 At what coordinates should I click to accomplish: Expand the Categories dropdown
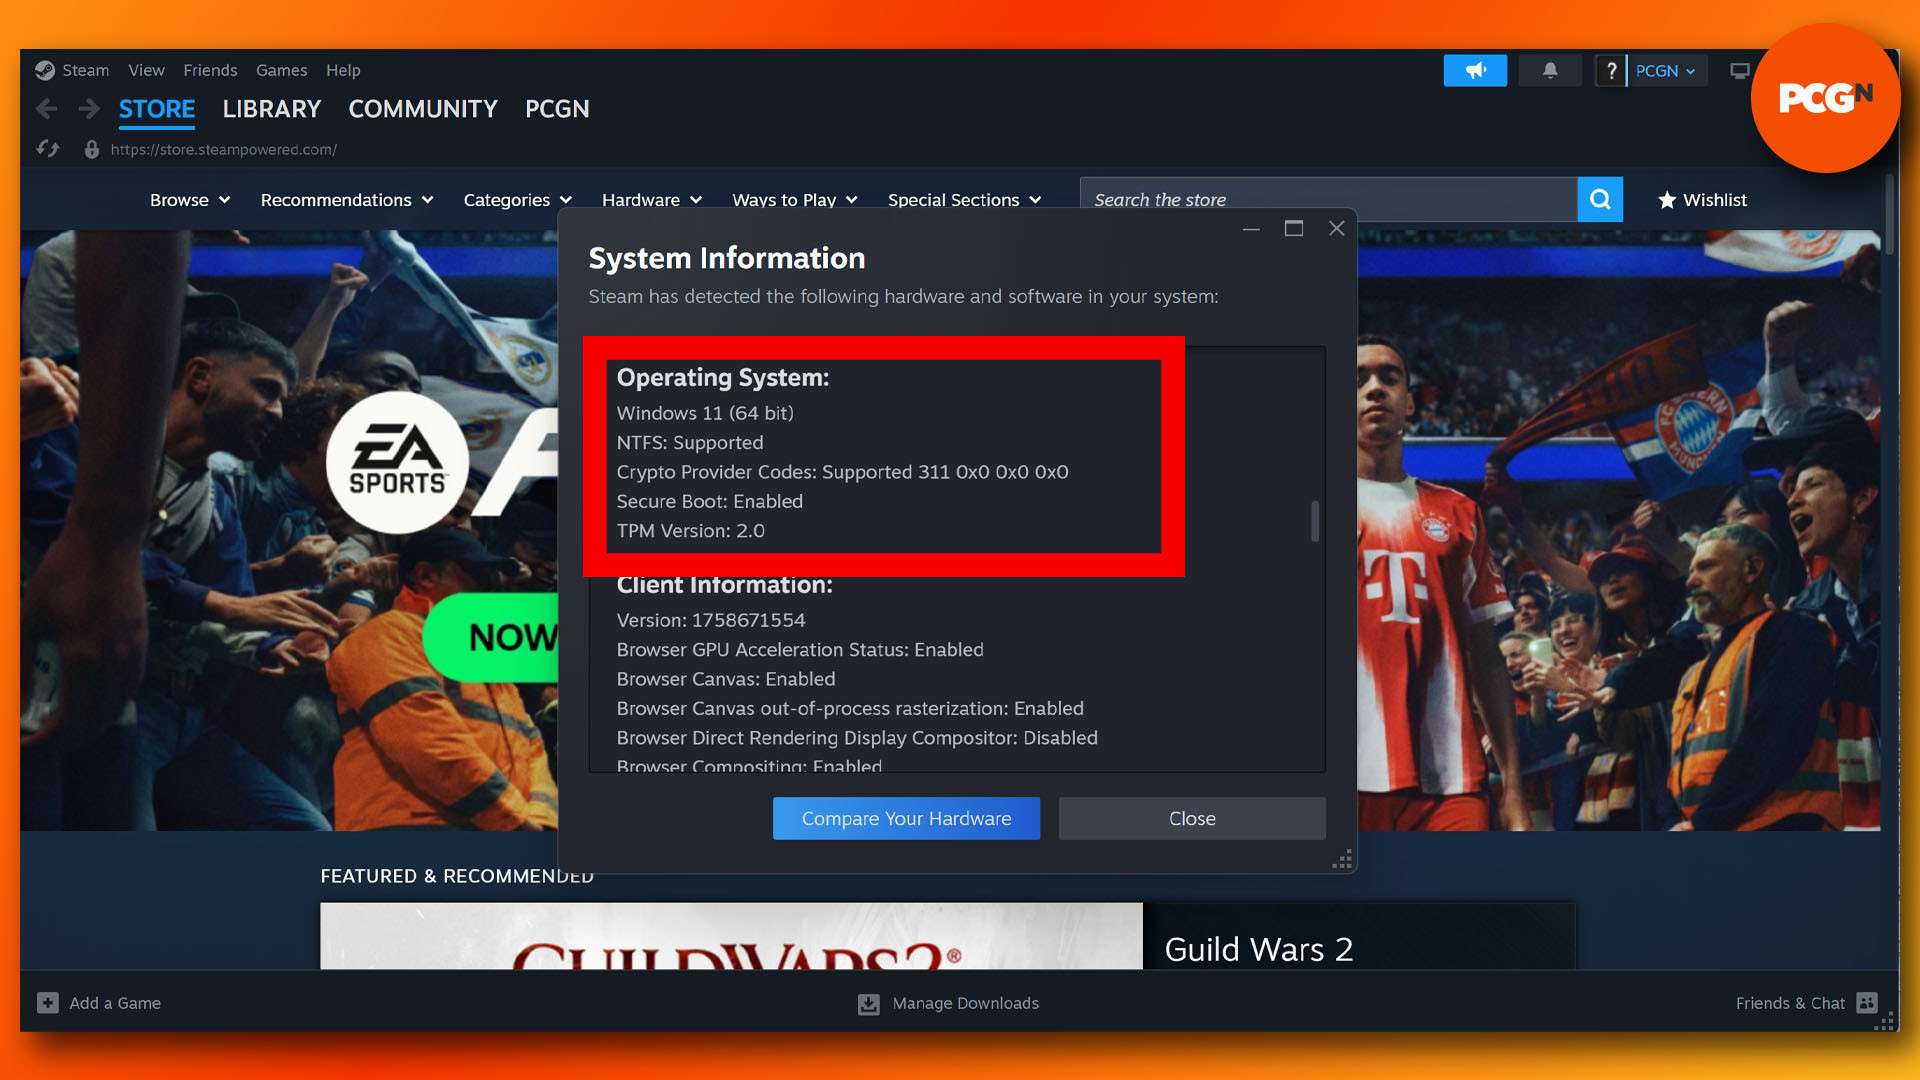[x=518, y=200]
